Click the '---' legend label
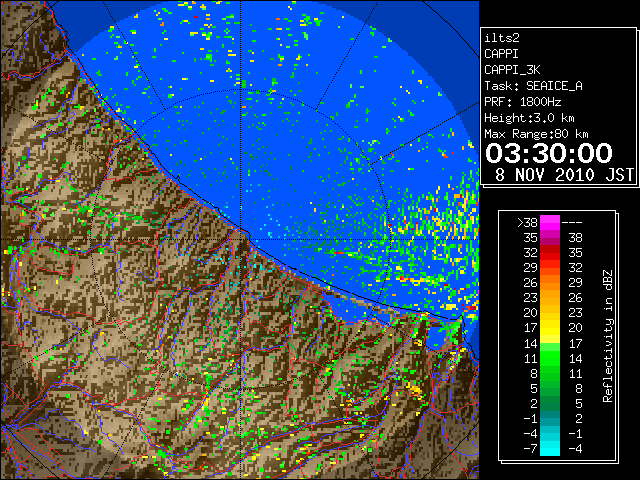Screen dimensions: 640x480 (572, 223)
